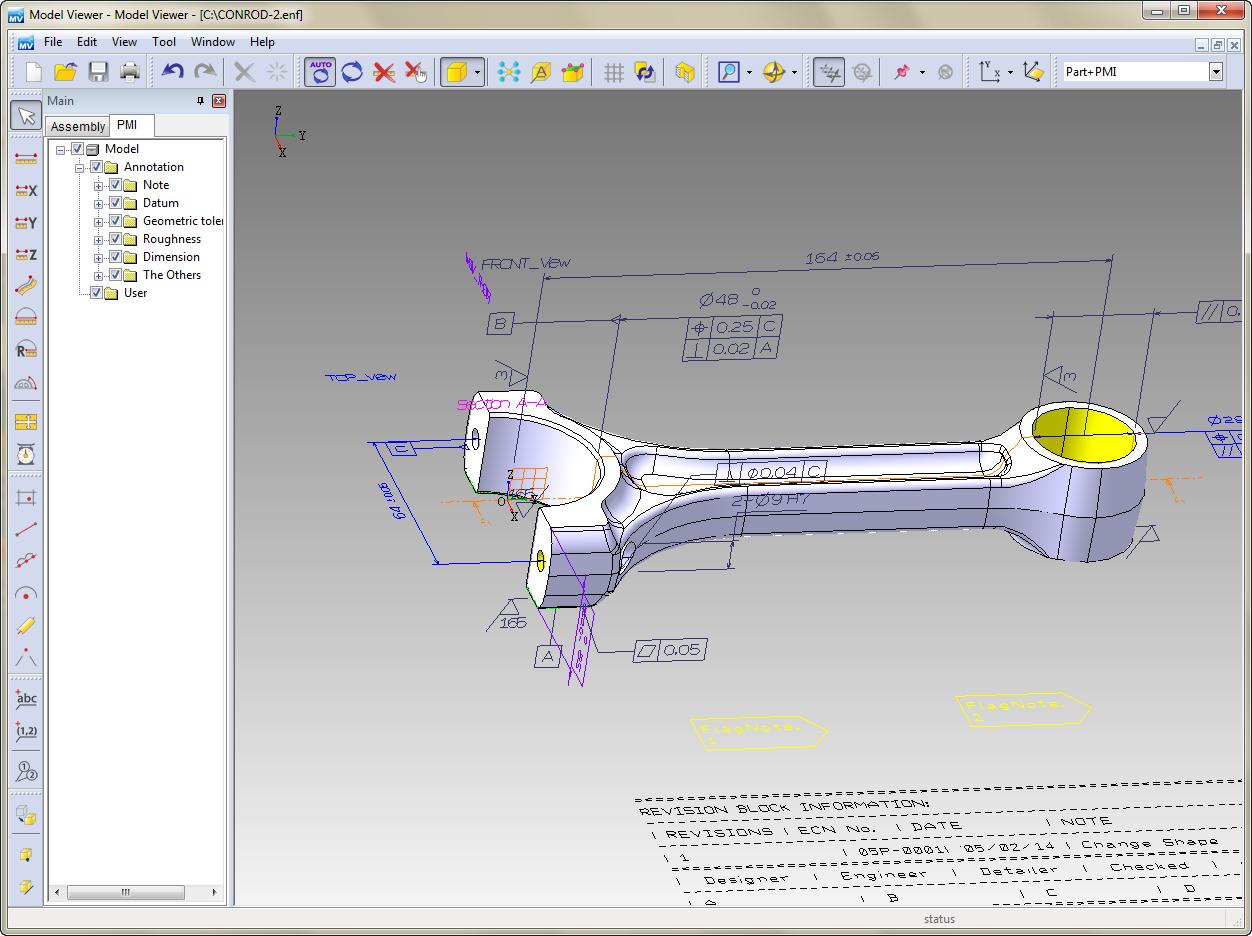1252x936 pixels.
Task: Switch to the Assembly tab
Action: tap(76, 126)
